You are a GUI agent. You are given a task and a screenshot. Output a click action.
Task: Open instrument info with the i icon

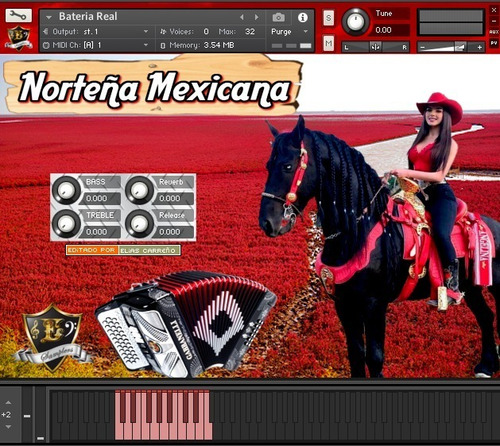[302, 17]
